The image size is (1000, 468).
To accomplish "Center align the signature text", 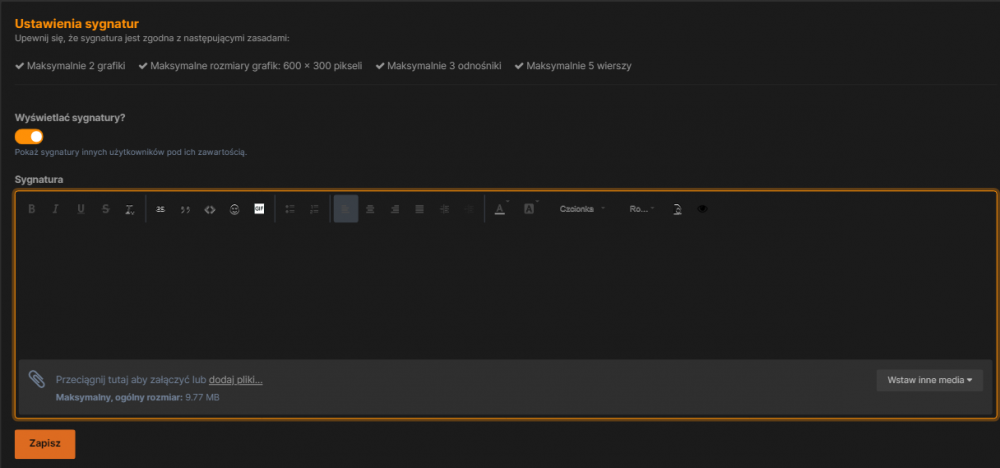I will 370,209.
